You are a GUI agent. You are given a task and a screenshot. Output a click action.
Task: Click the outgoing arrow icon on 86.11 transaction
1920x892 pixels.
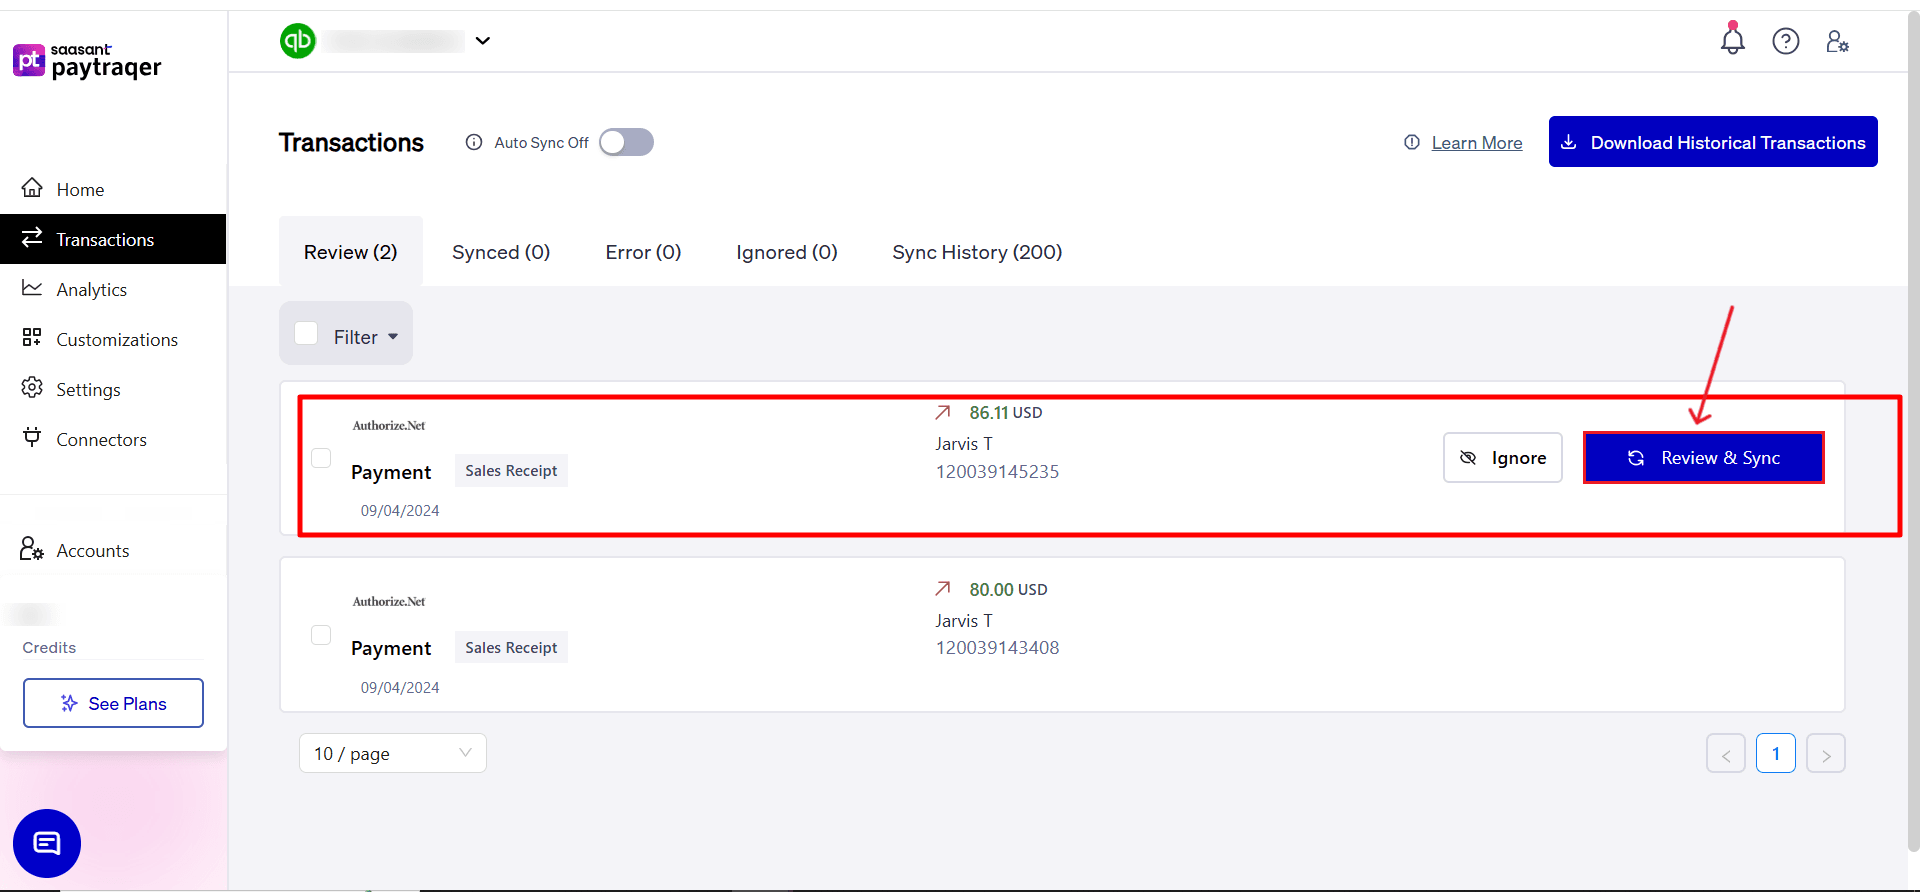click(943, 412)
